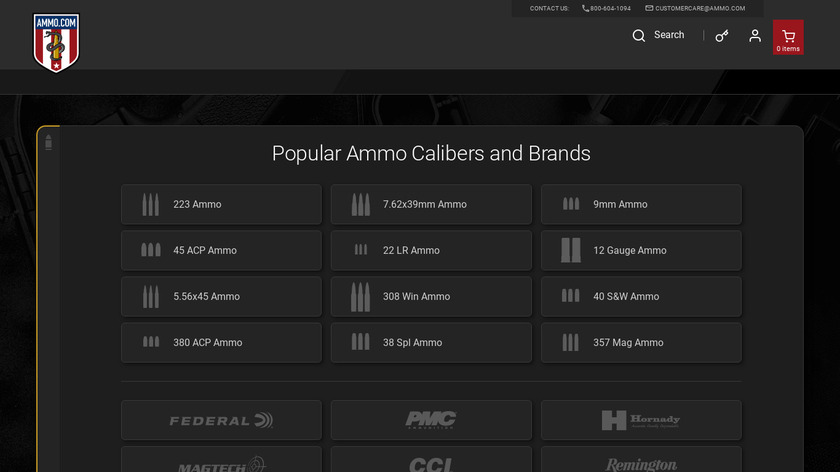
Task: Choose the 12 Gauge Ammo text label
Action: (x=630, y=251)
